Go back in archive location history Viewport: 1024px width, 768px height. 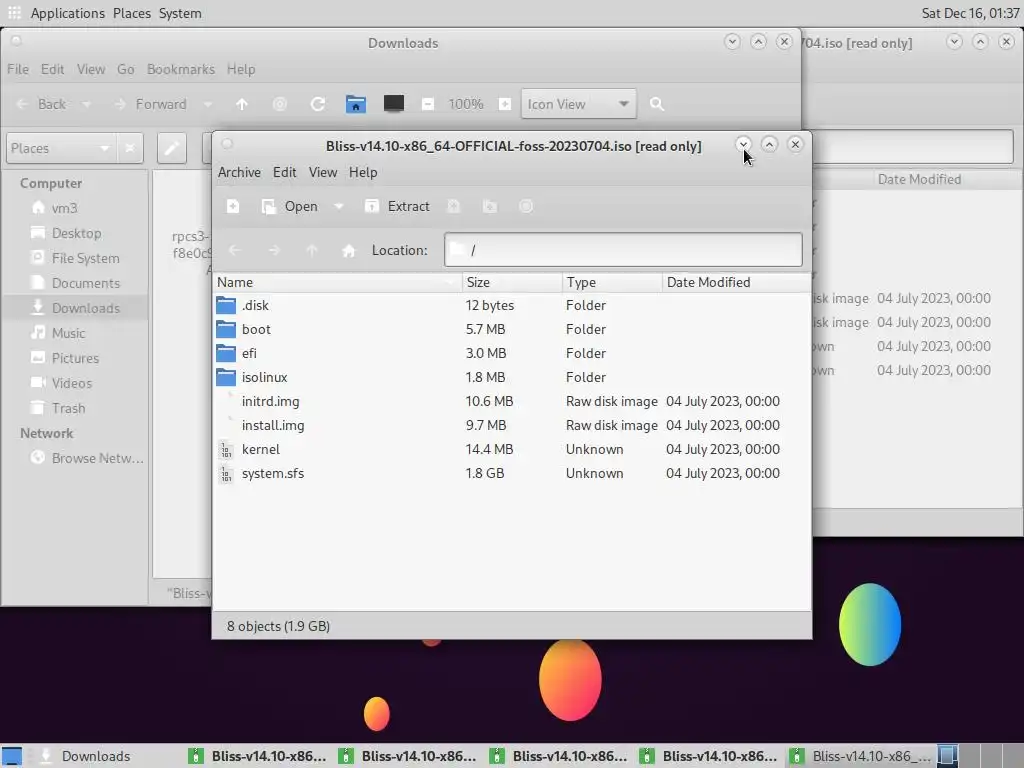[235, 250]
